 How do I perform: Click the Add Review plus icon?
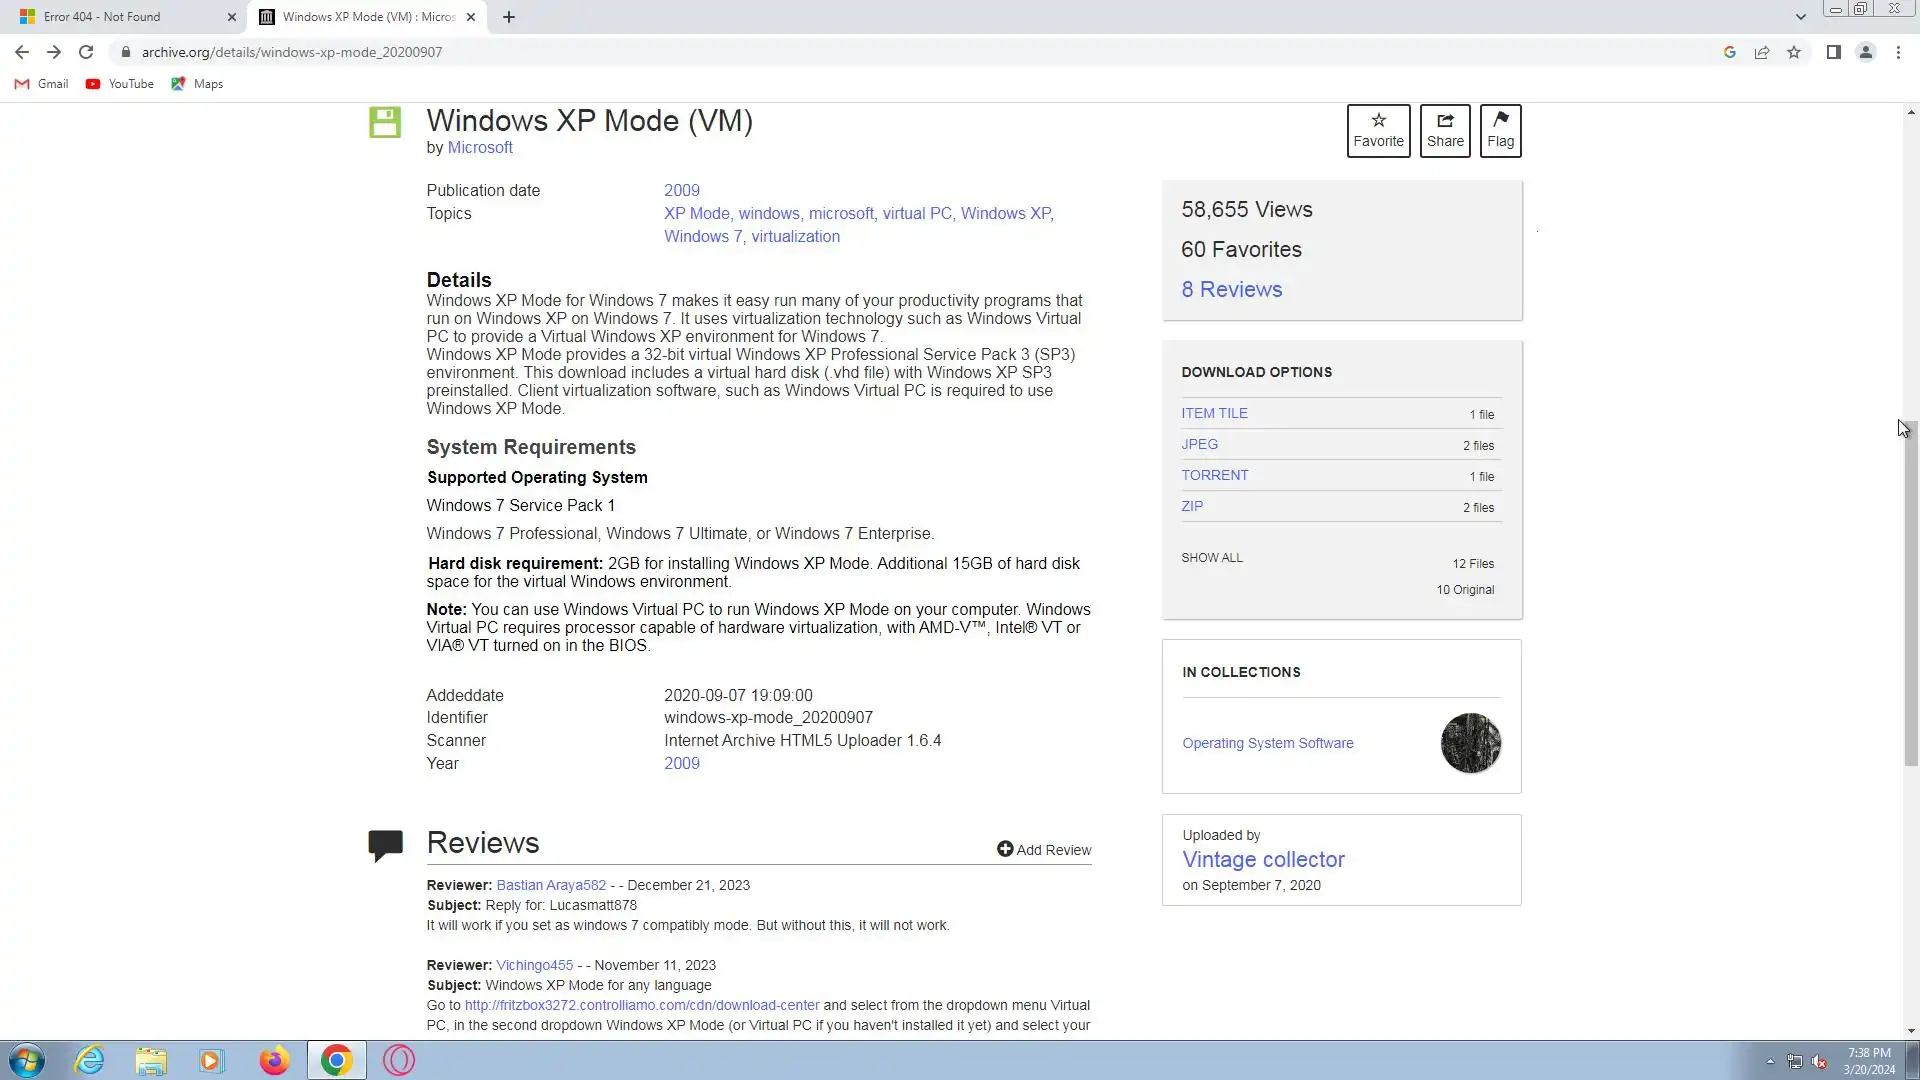pos(1005,849)
